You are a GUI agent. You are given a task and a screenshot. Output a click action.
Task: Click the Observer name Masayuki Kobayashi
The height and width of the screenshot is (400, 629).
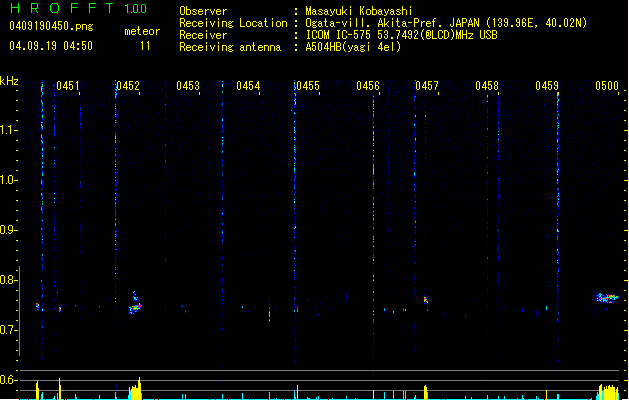tap(359, 11)
